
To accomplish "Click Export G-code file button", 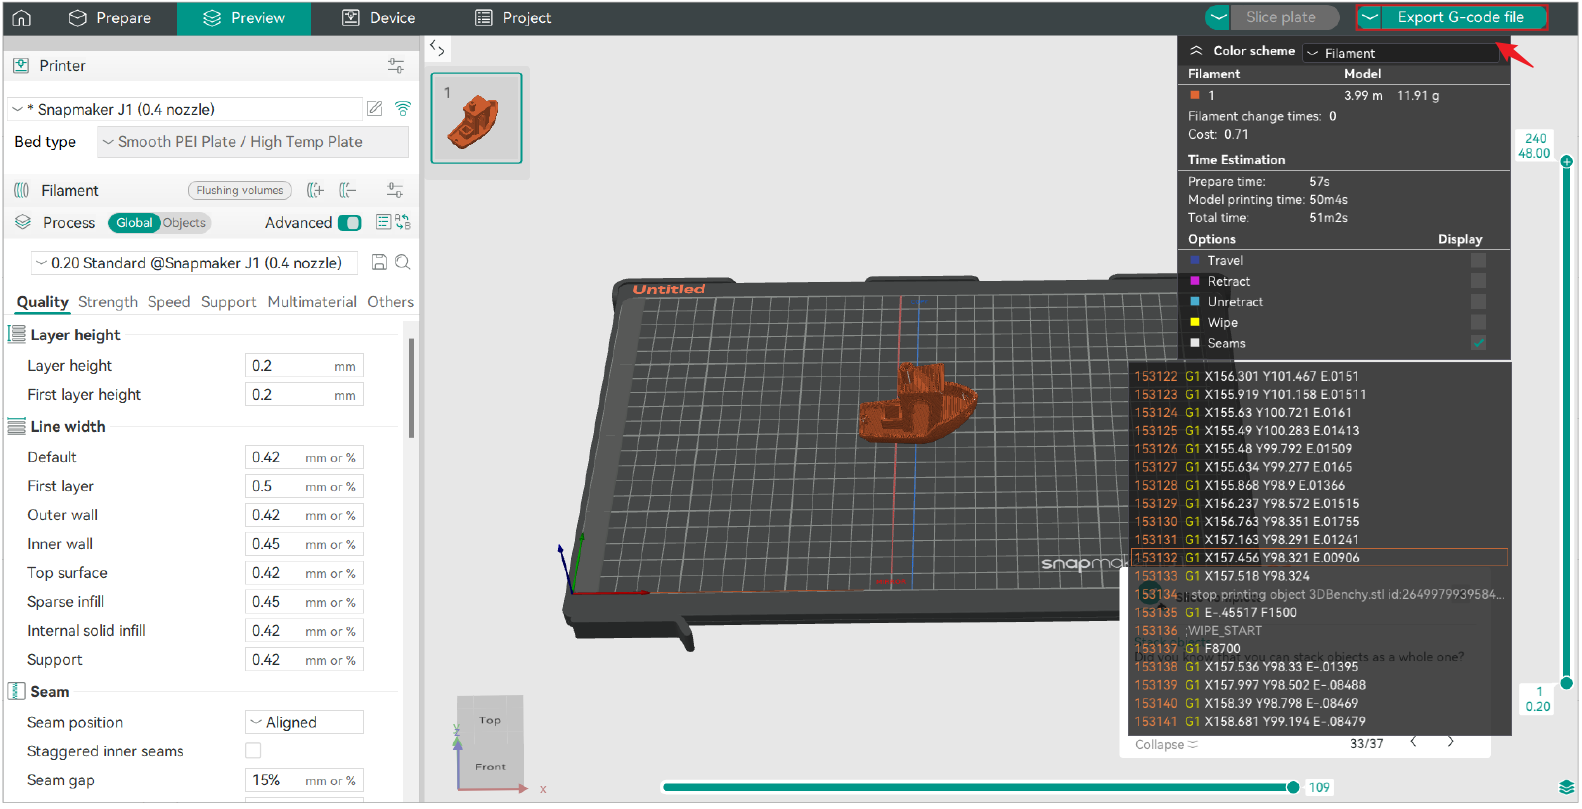I will 1464,17.
